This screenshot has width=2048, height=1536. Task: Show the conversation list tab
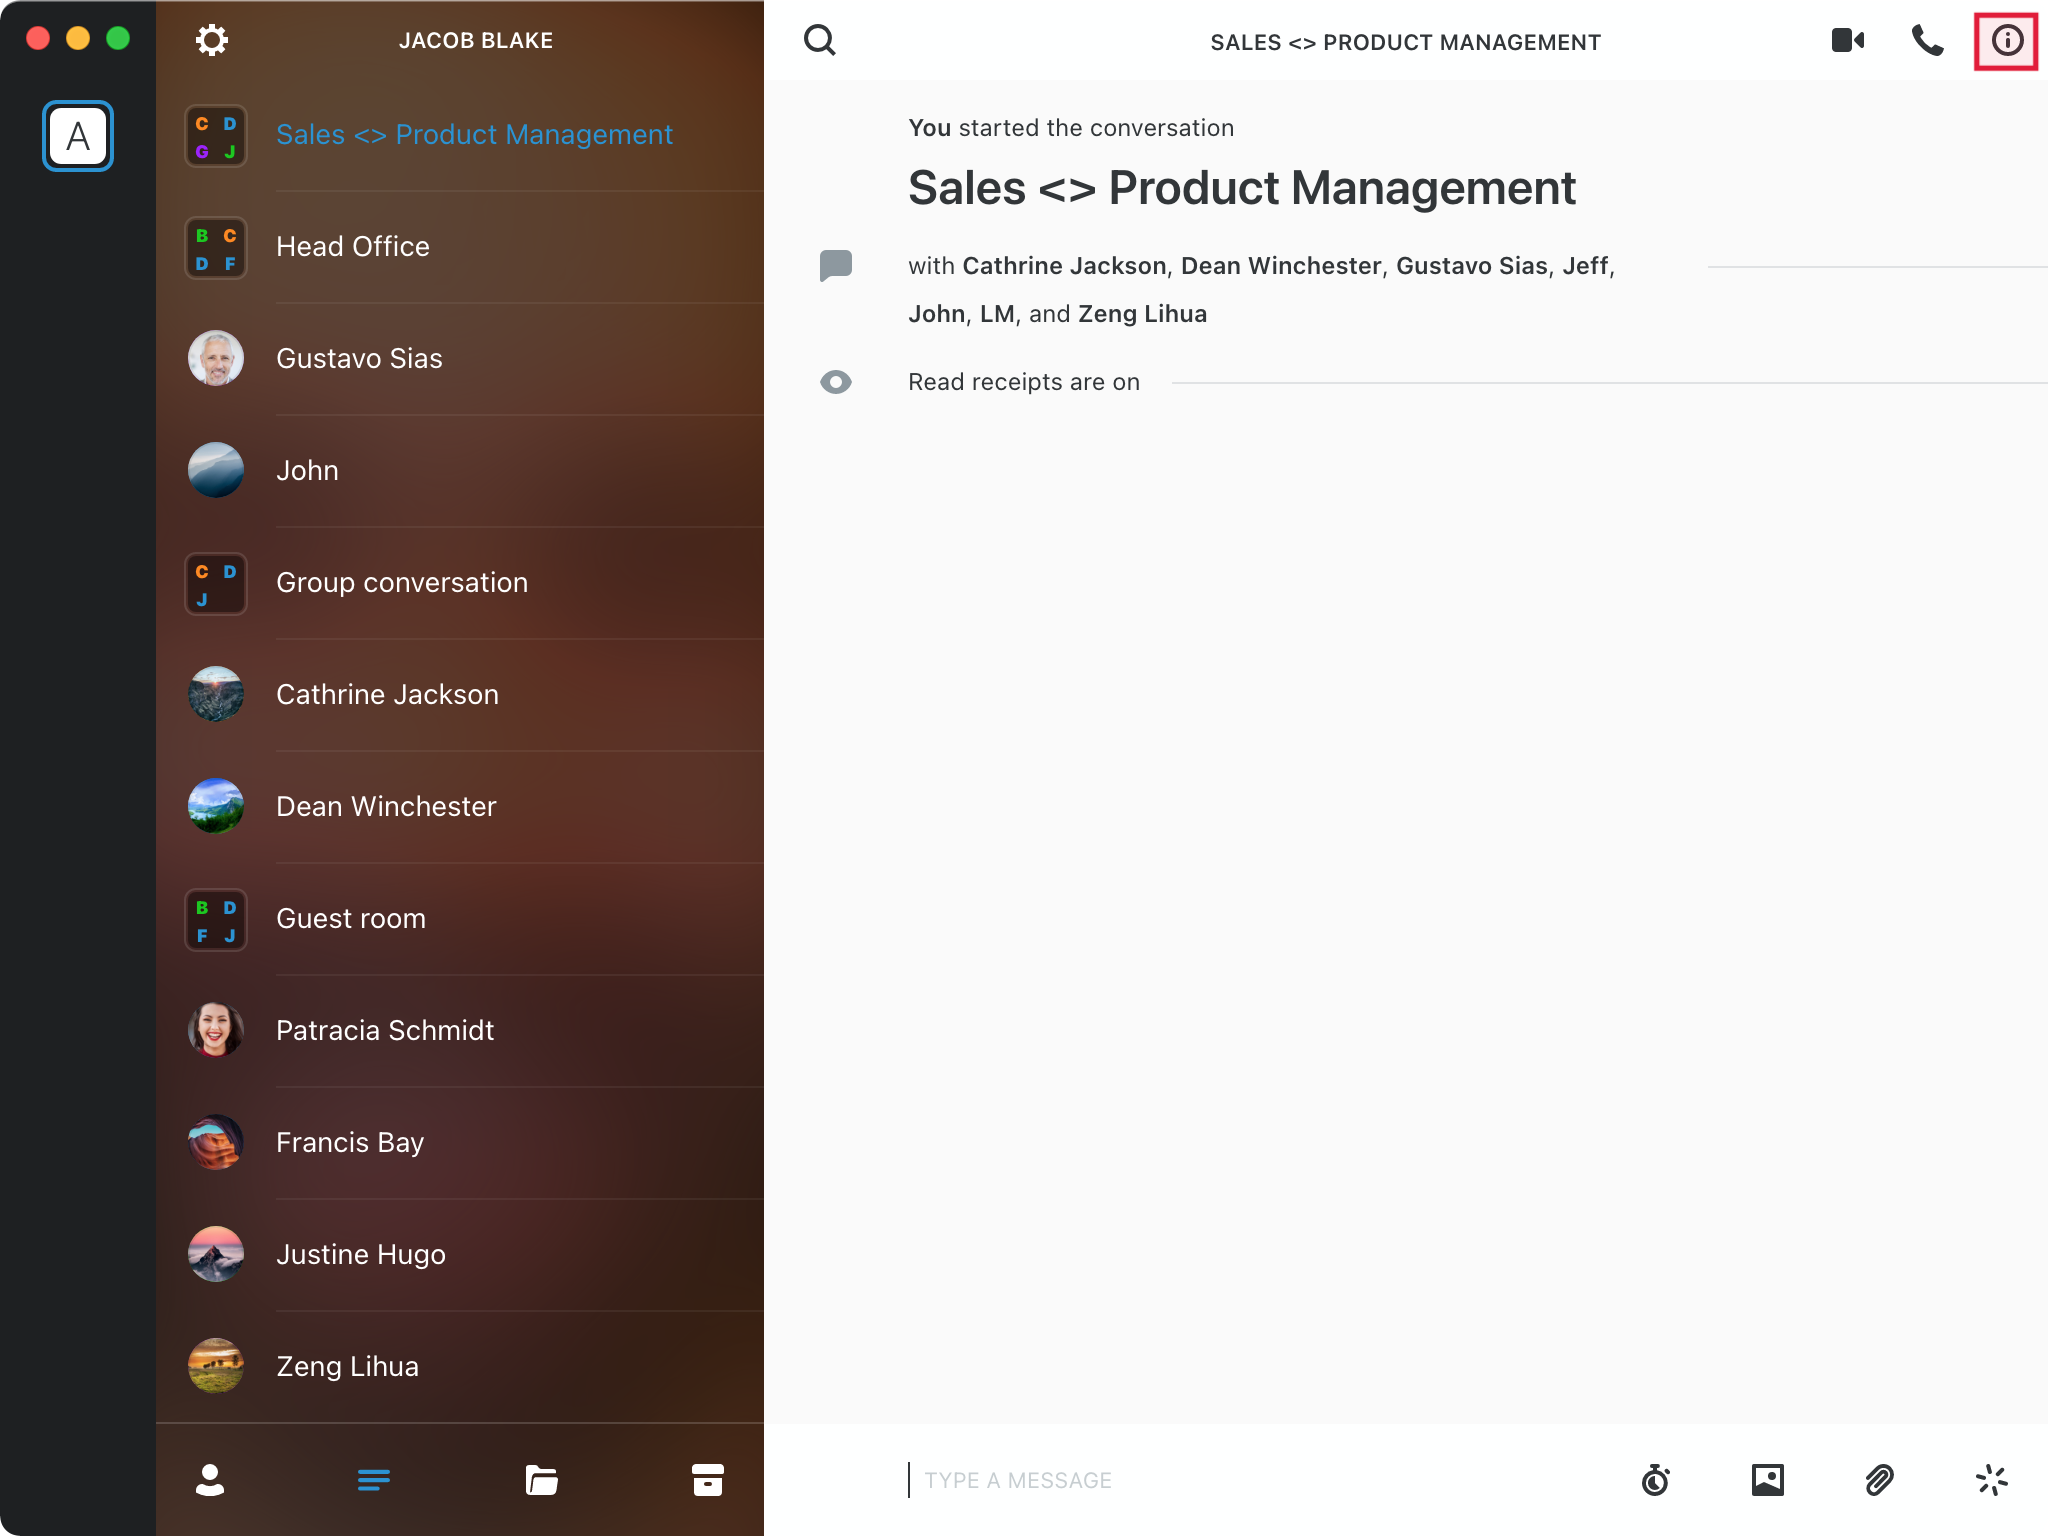tap(374, 1480)
